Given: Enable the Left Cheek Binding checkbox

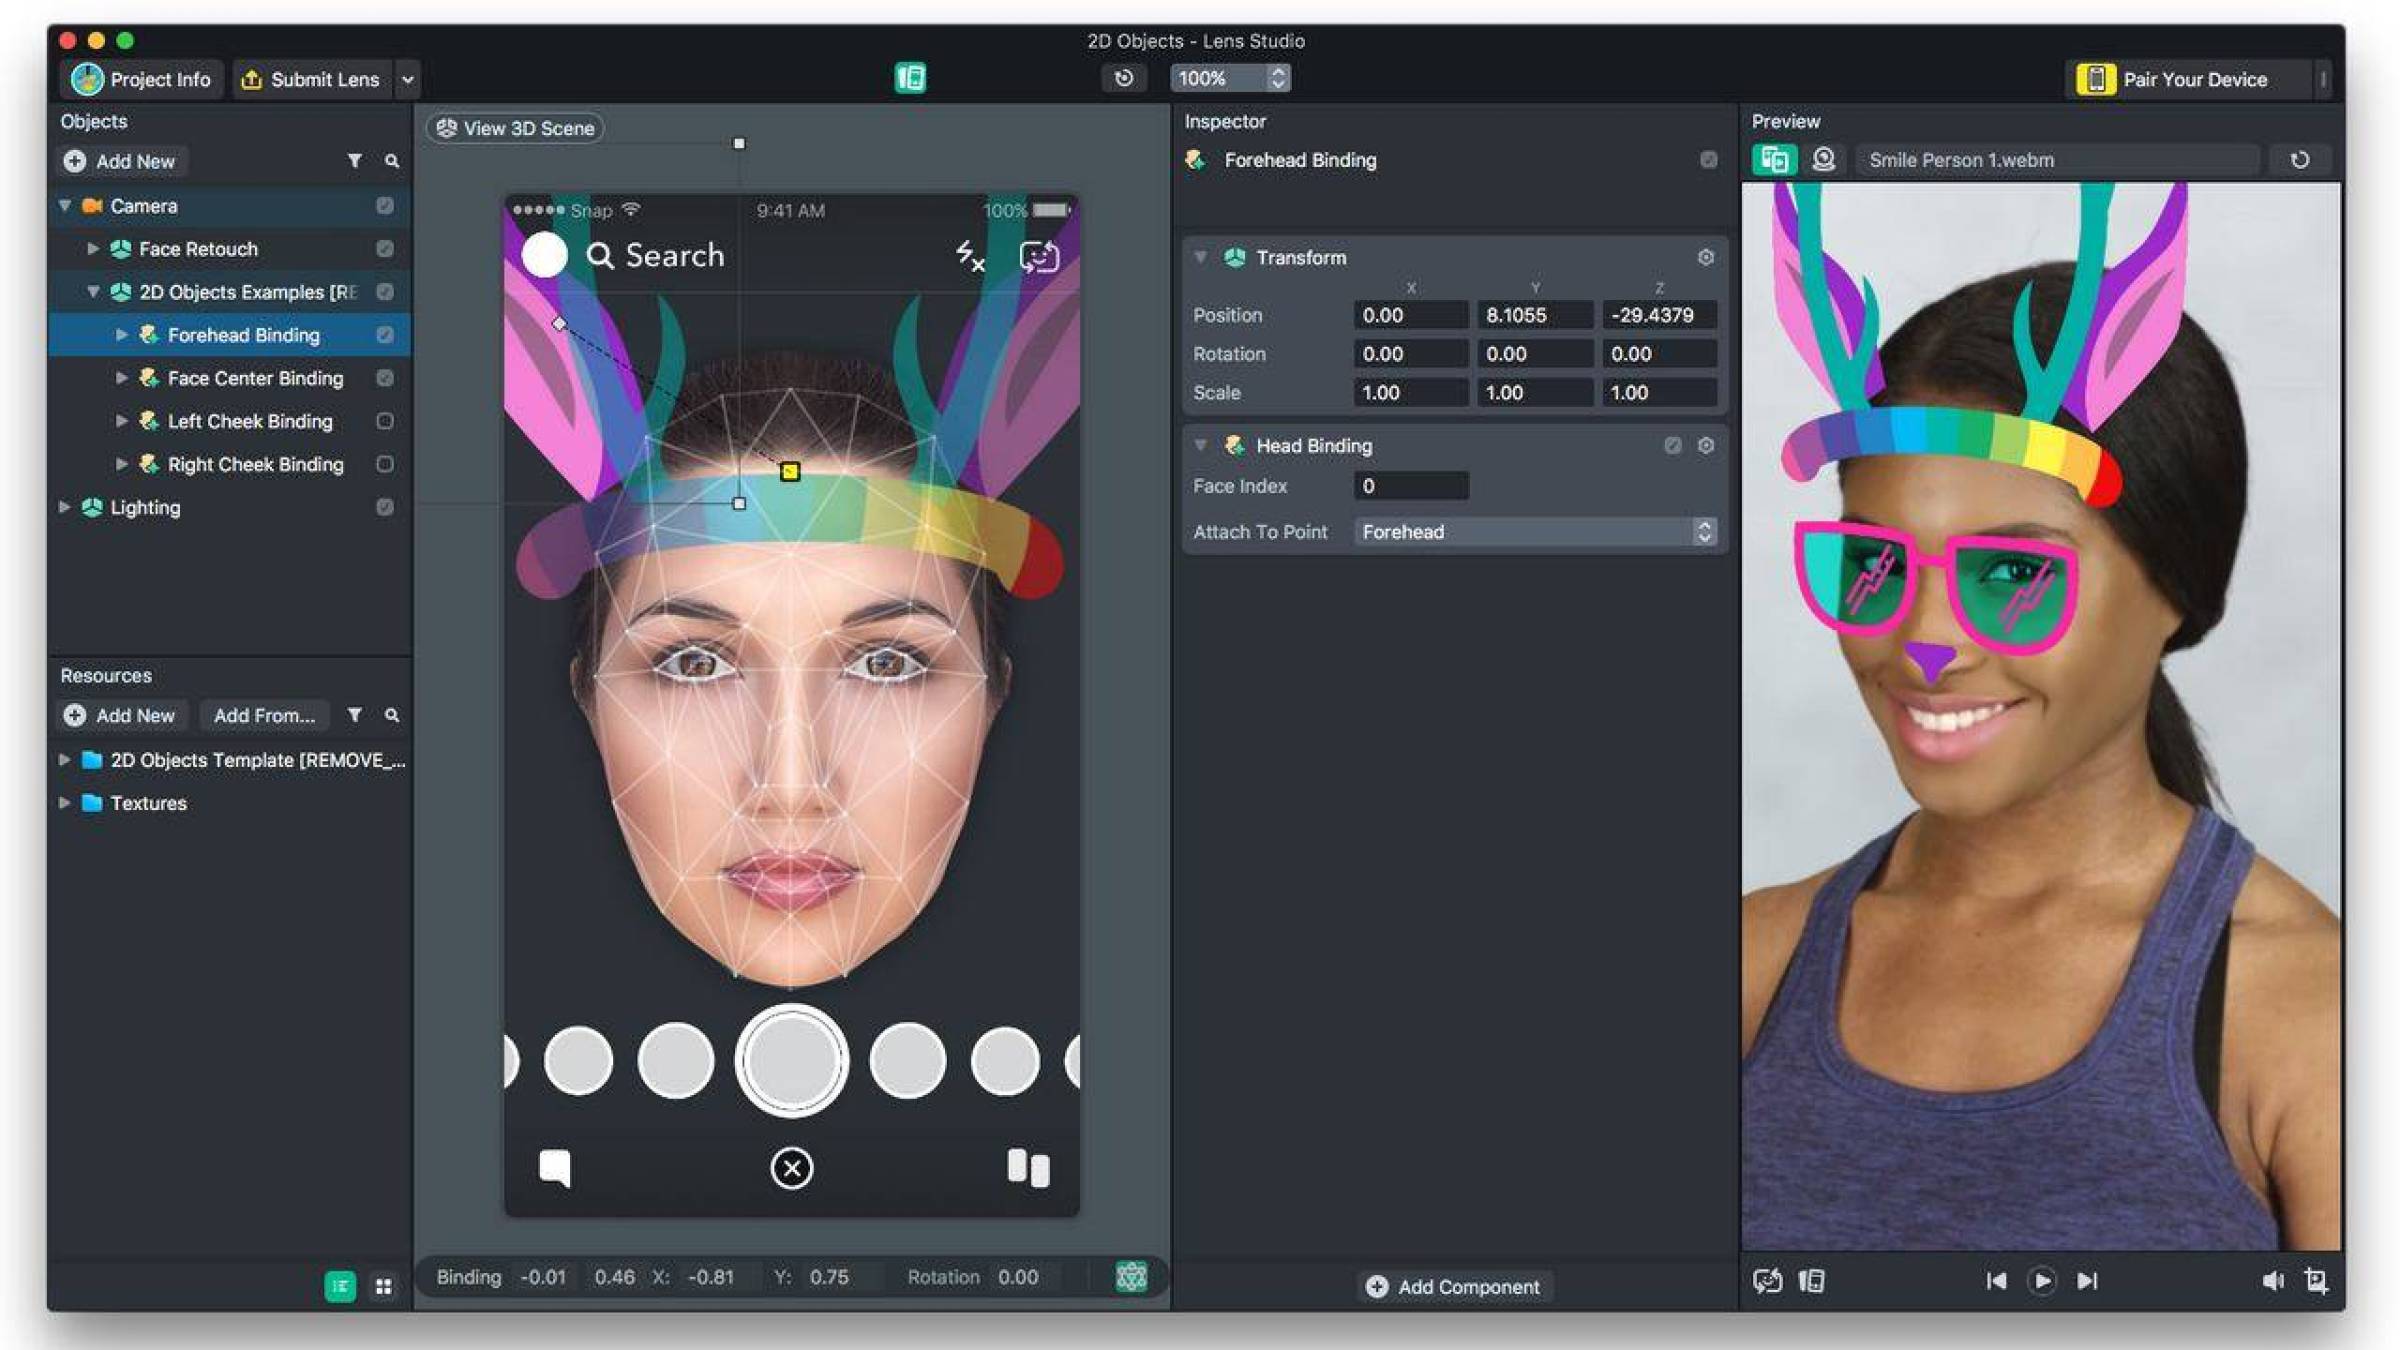Looking at the screenshot, I should pos(384,421).
